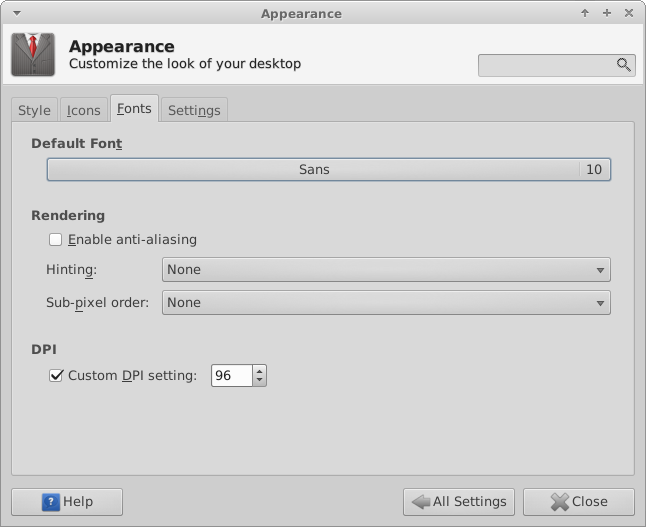Decrease DPI with the down stepper arrow
This screenshot has height=527, width=646.
pos(260,381)
